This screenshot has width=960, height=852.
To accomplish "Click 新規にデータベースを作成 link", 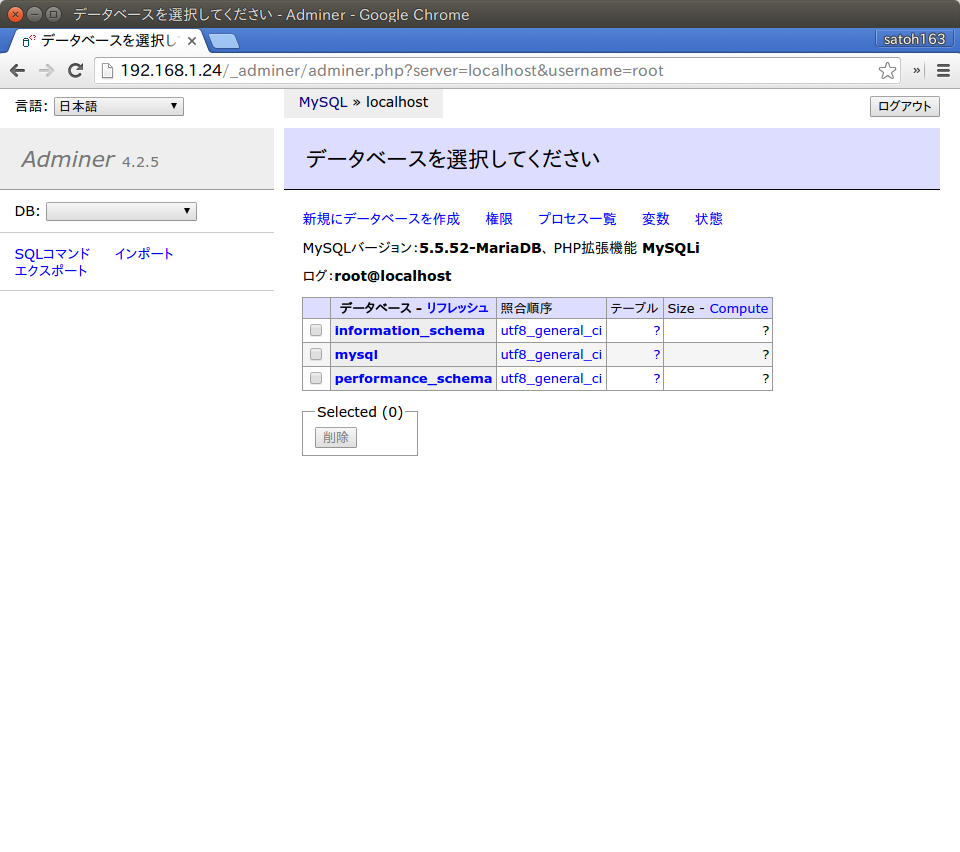I will pyautogui.click(x=381, y=219).
